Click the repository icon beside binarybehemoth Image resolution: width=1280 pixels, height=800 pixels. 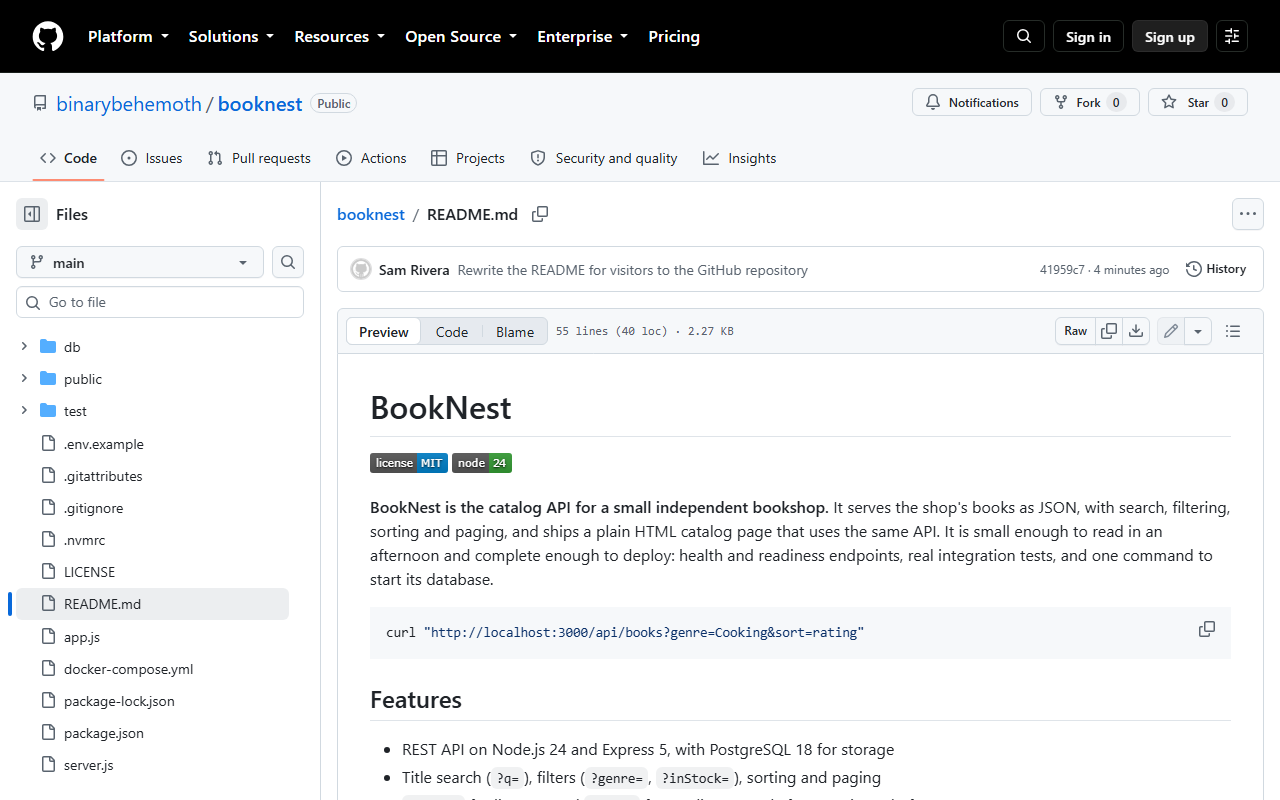tap(40, 103)
